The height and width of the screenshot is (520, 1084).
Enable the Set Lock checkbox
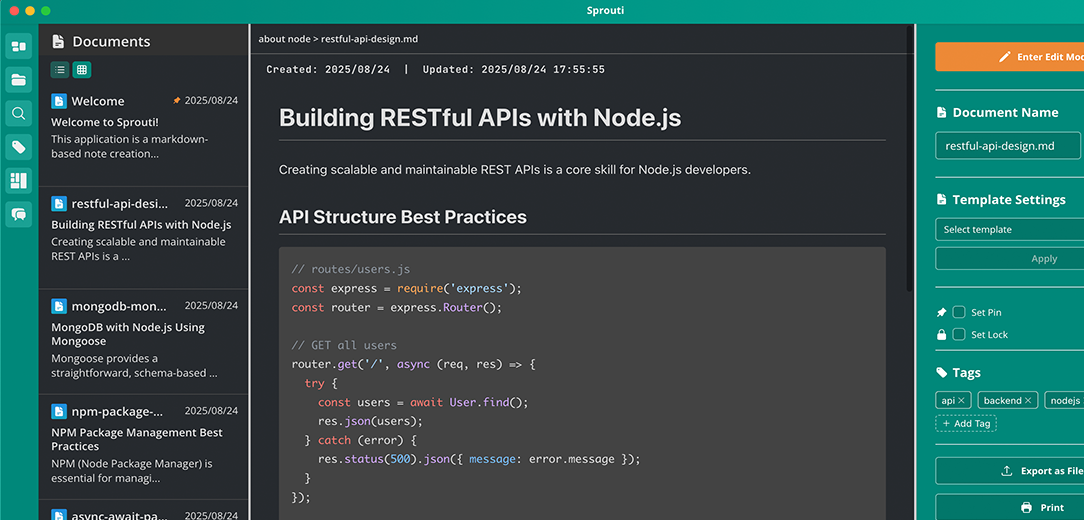pyautogui.click(x=959, y=335)
